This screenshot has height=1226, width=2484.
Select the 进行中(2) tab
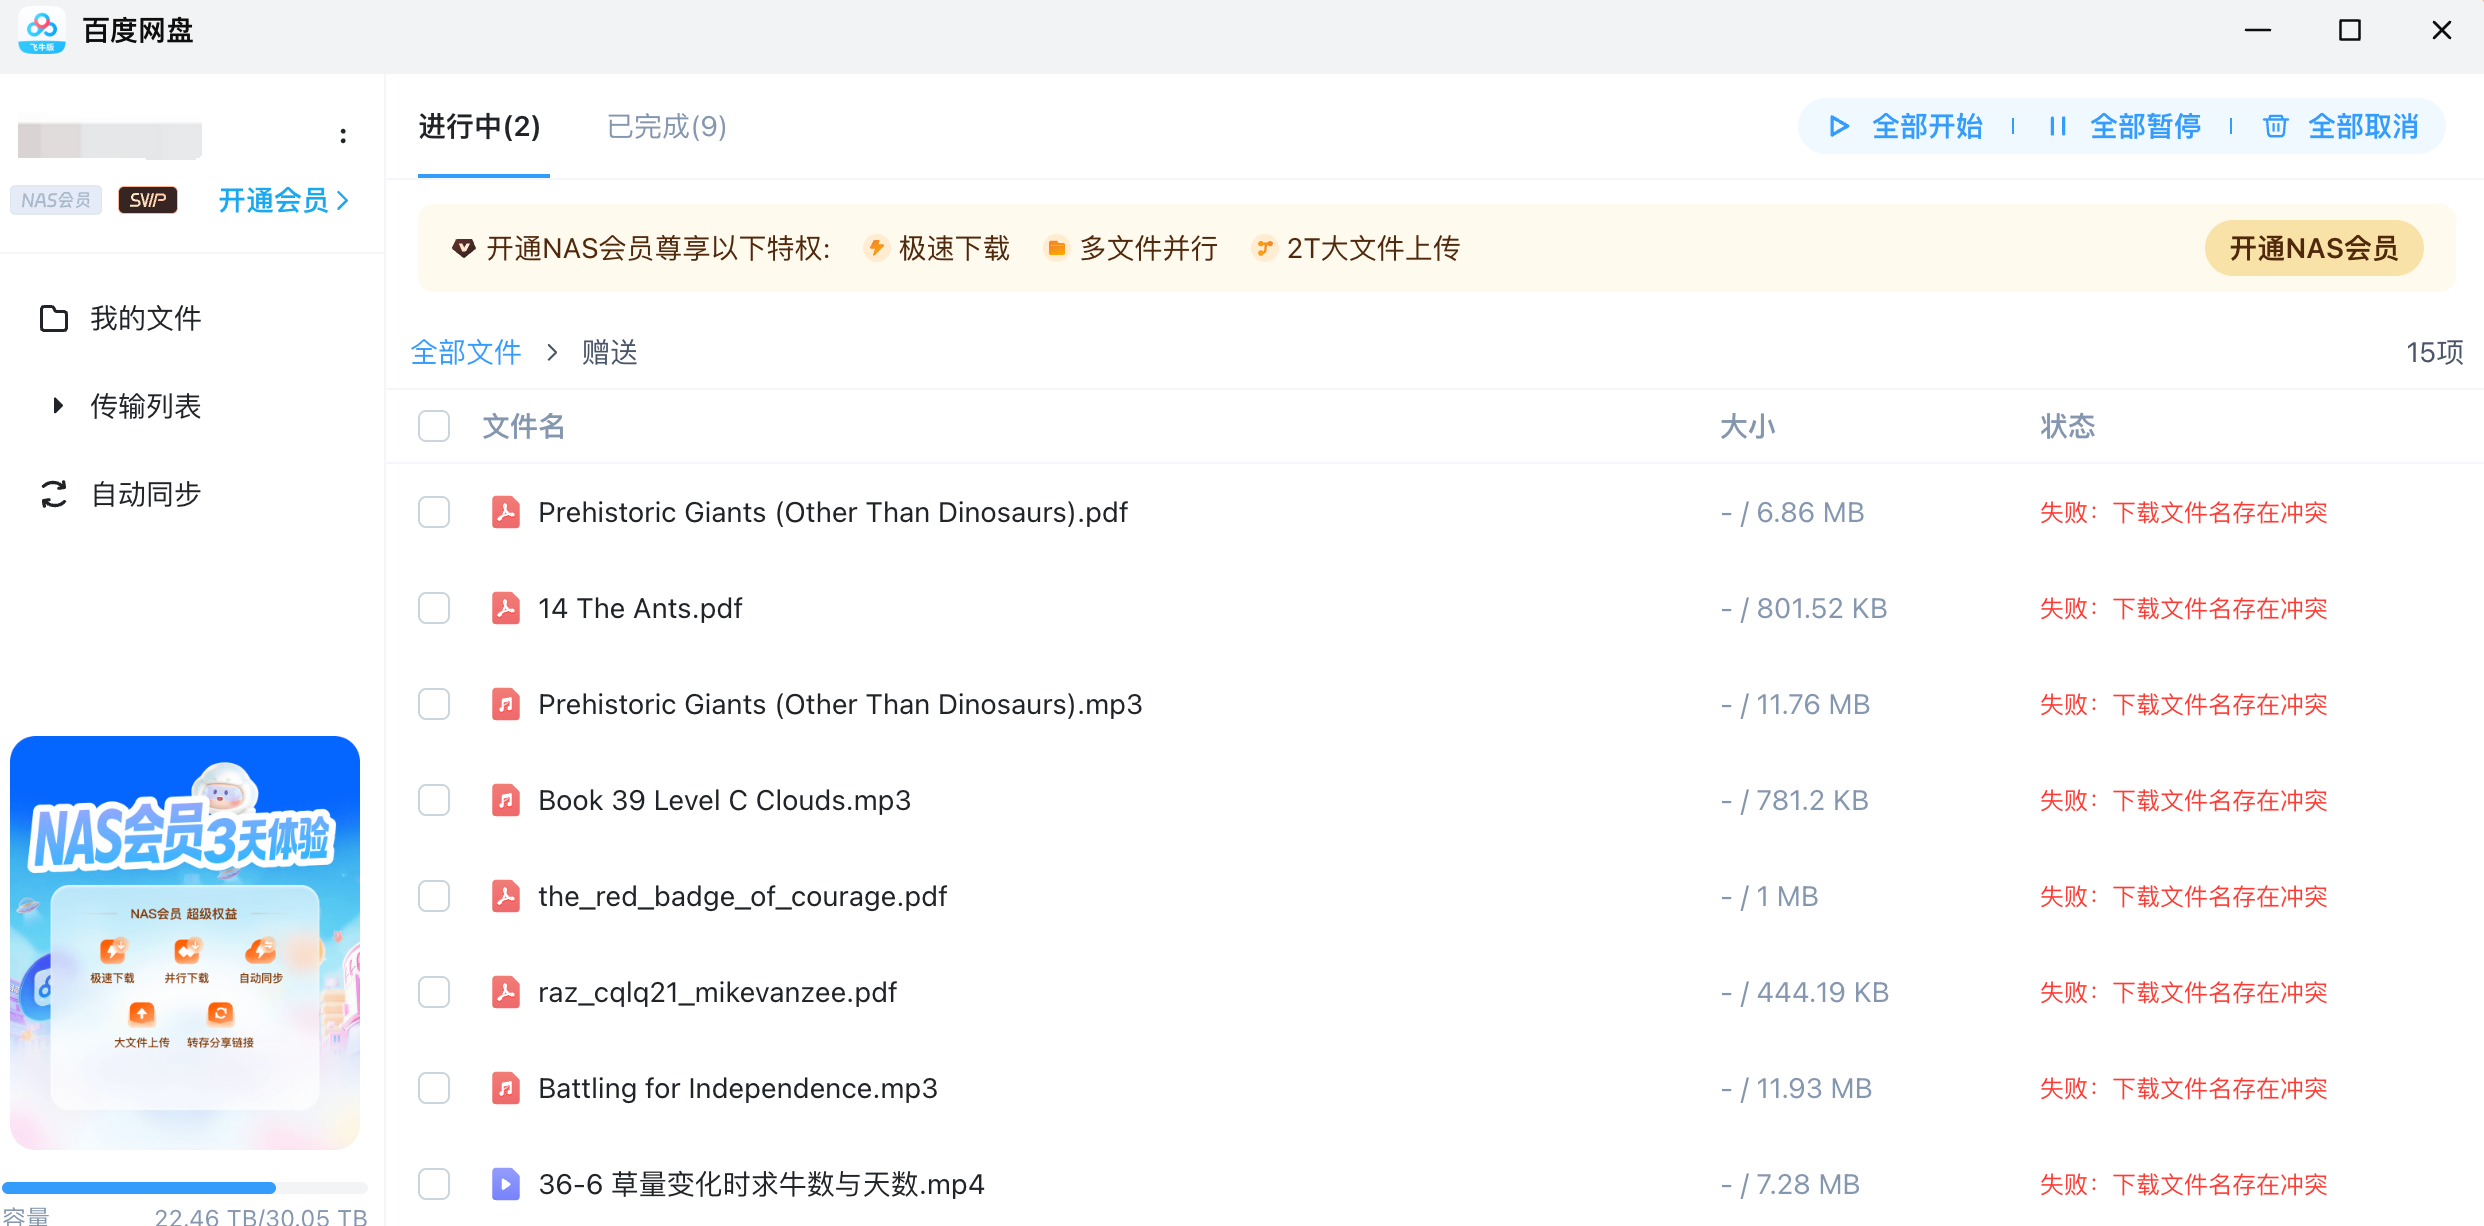coord(480,127)
